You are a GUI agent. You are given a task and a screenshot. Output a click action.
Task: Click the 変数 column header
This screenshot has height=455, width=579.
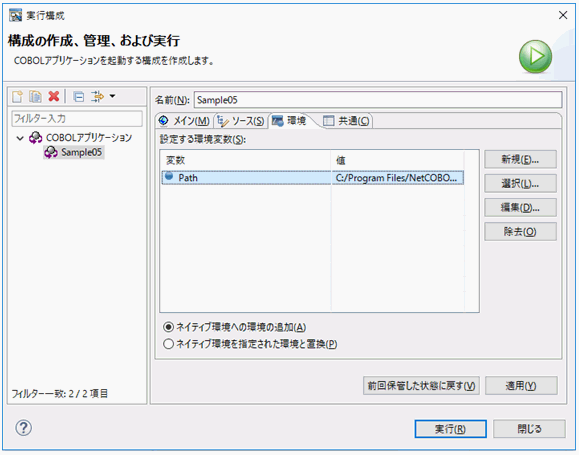coord(246,160)
